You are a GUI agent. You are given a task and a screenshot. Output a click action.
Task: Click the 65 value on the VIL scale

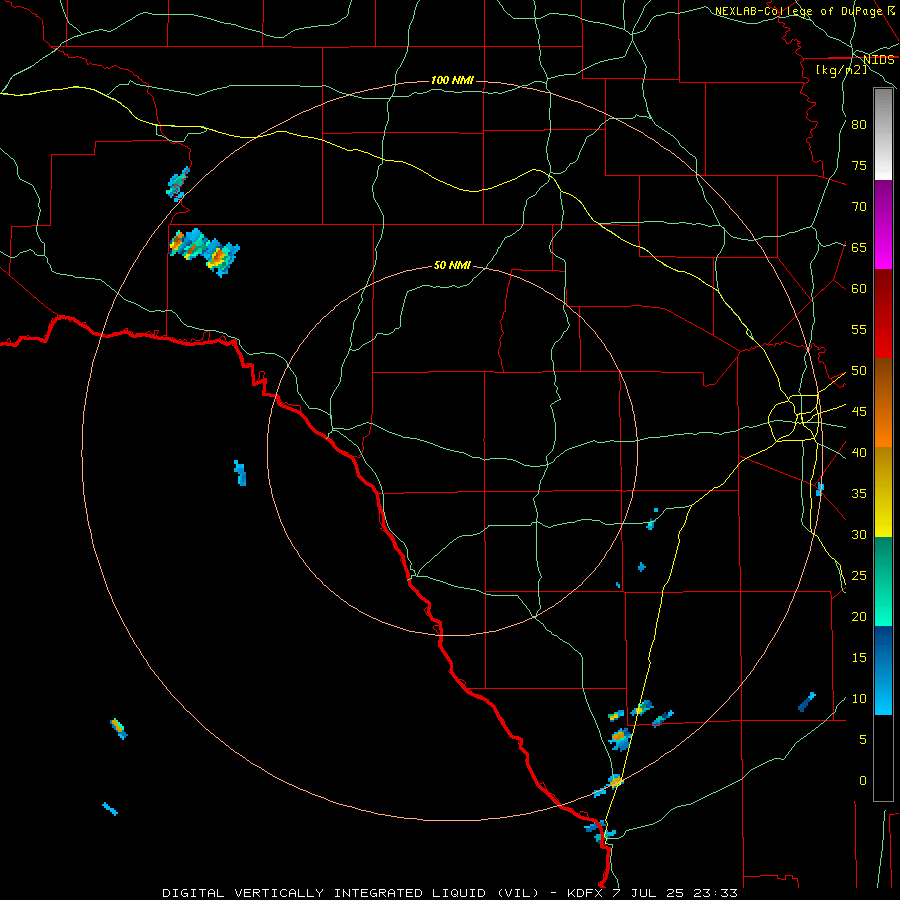click(x=859, y=247)
